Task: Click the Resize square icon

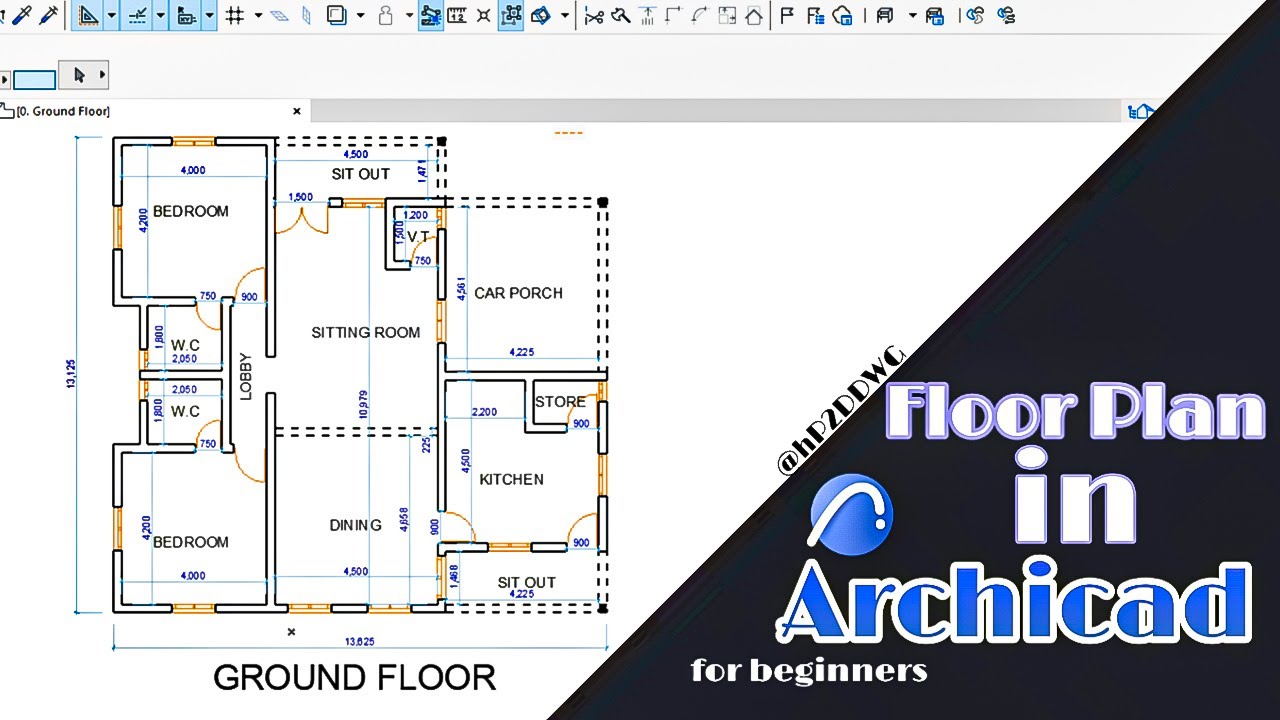Action: tap(727, 15)
